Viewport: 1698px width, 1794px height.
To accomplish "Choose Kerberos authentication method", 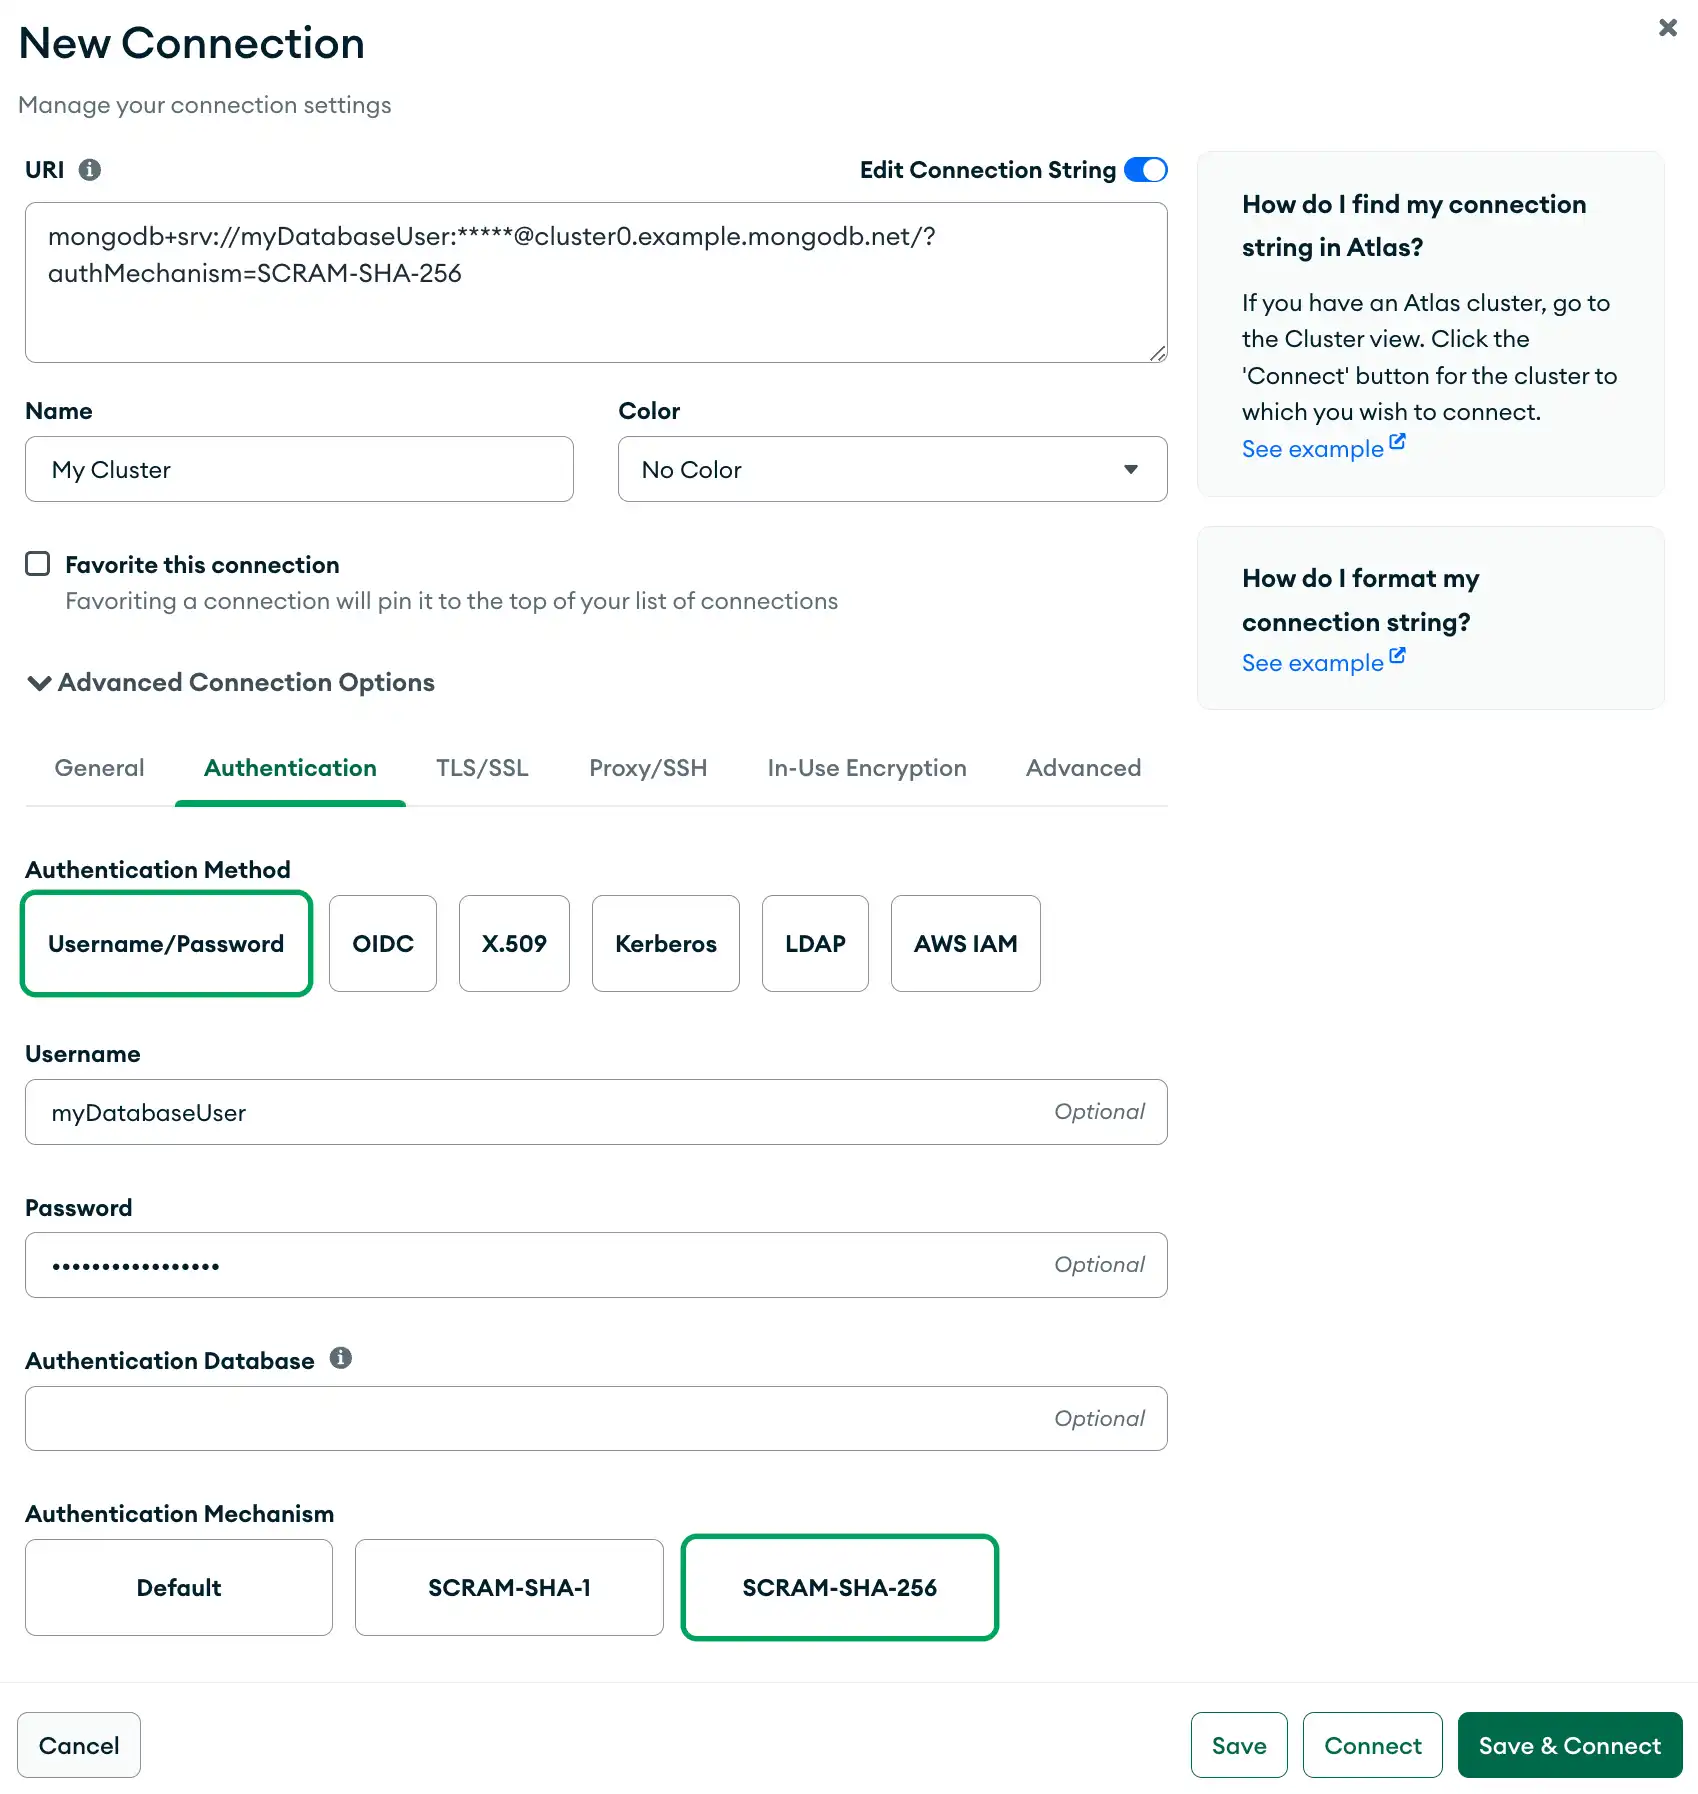I will pos(665,943).
